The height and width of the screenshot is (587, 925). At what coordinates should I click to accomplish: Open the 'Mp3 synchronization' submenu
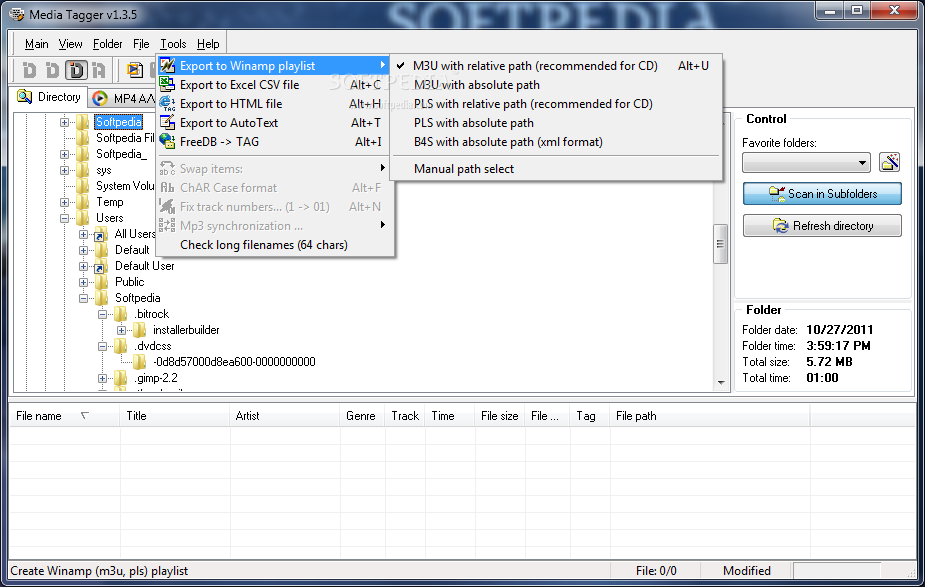pyautogui.click(x=273, y=226)
